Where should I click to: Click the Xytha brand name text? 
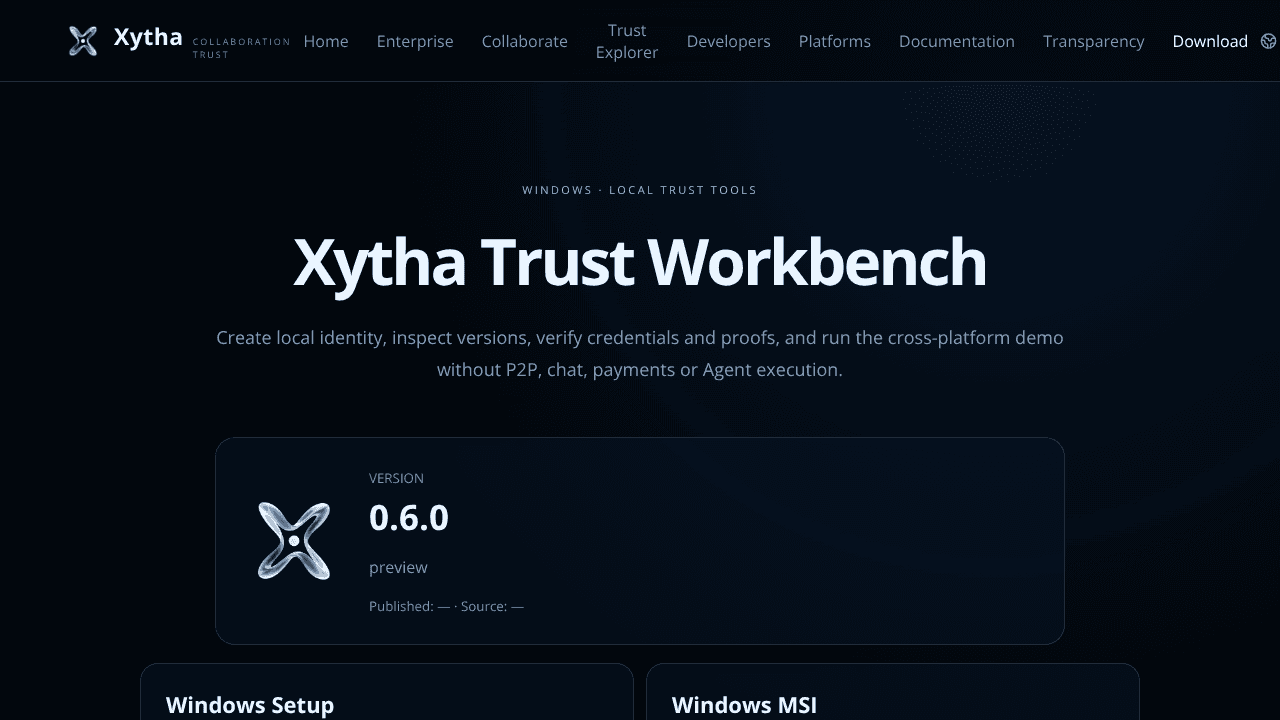point(148,38)
